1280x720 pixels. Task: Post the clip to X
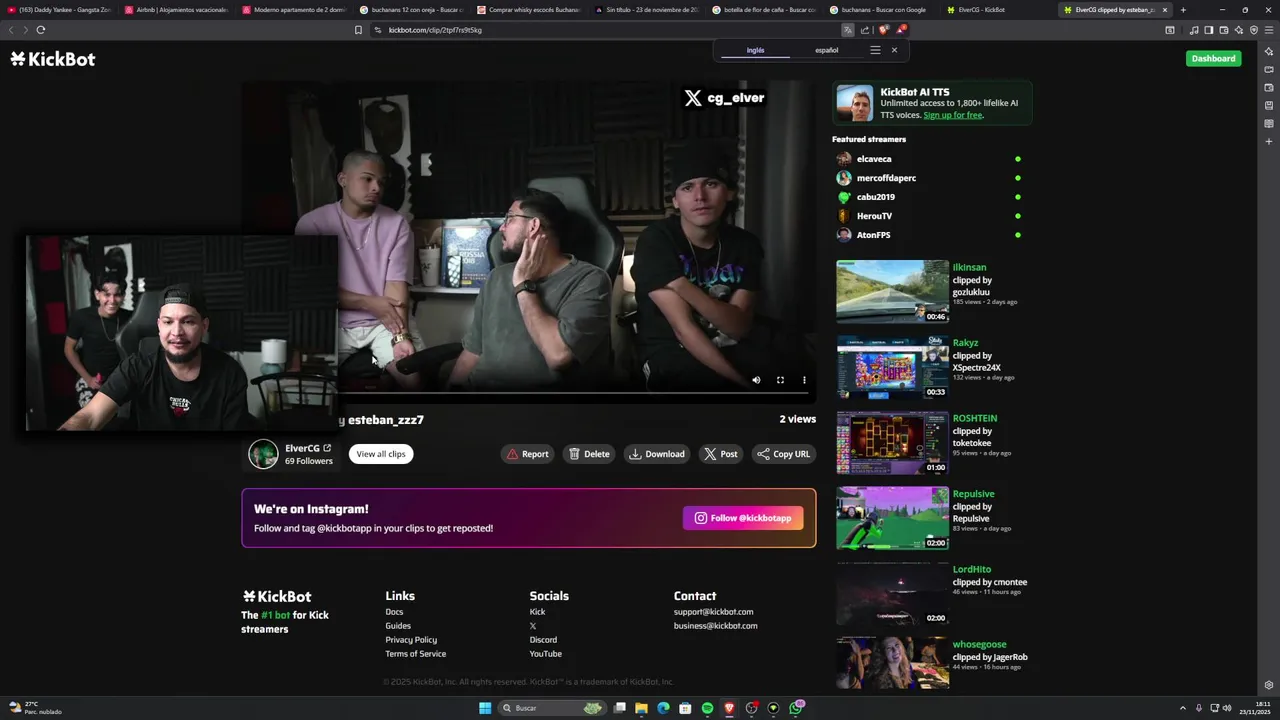pyautogui.click(x=721, y=454)
